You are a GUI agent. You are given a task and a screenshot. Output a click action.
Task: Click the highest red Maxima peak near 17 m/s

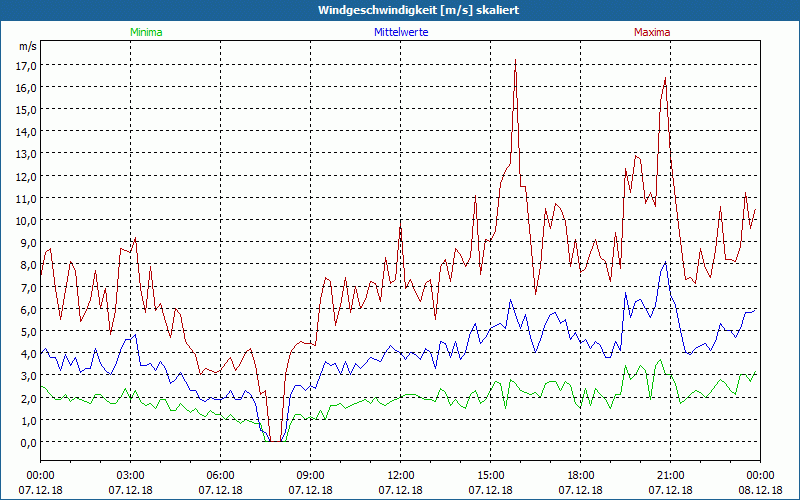(x=515, y=61)
